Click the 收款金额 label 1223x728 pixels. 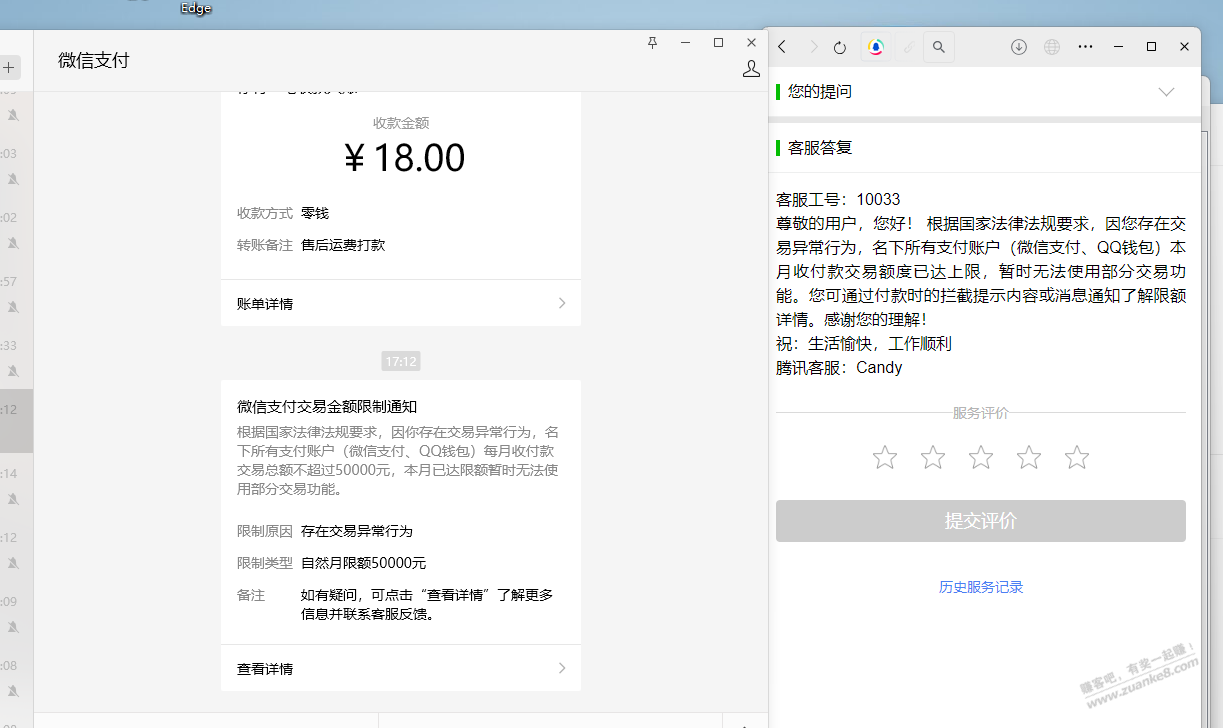click(401, 123)
